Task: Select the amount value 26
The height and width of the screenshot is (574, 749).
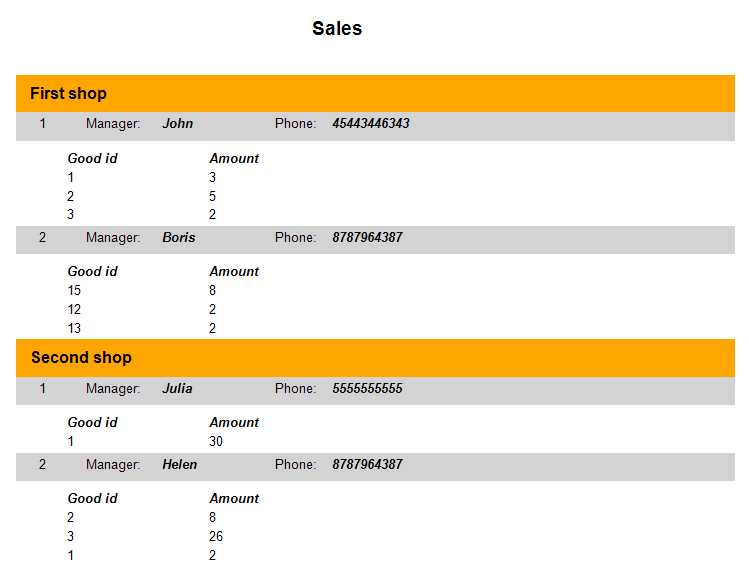Action: [216, 536]
